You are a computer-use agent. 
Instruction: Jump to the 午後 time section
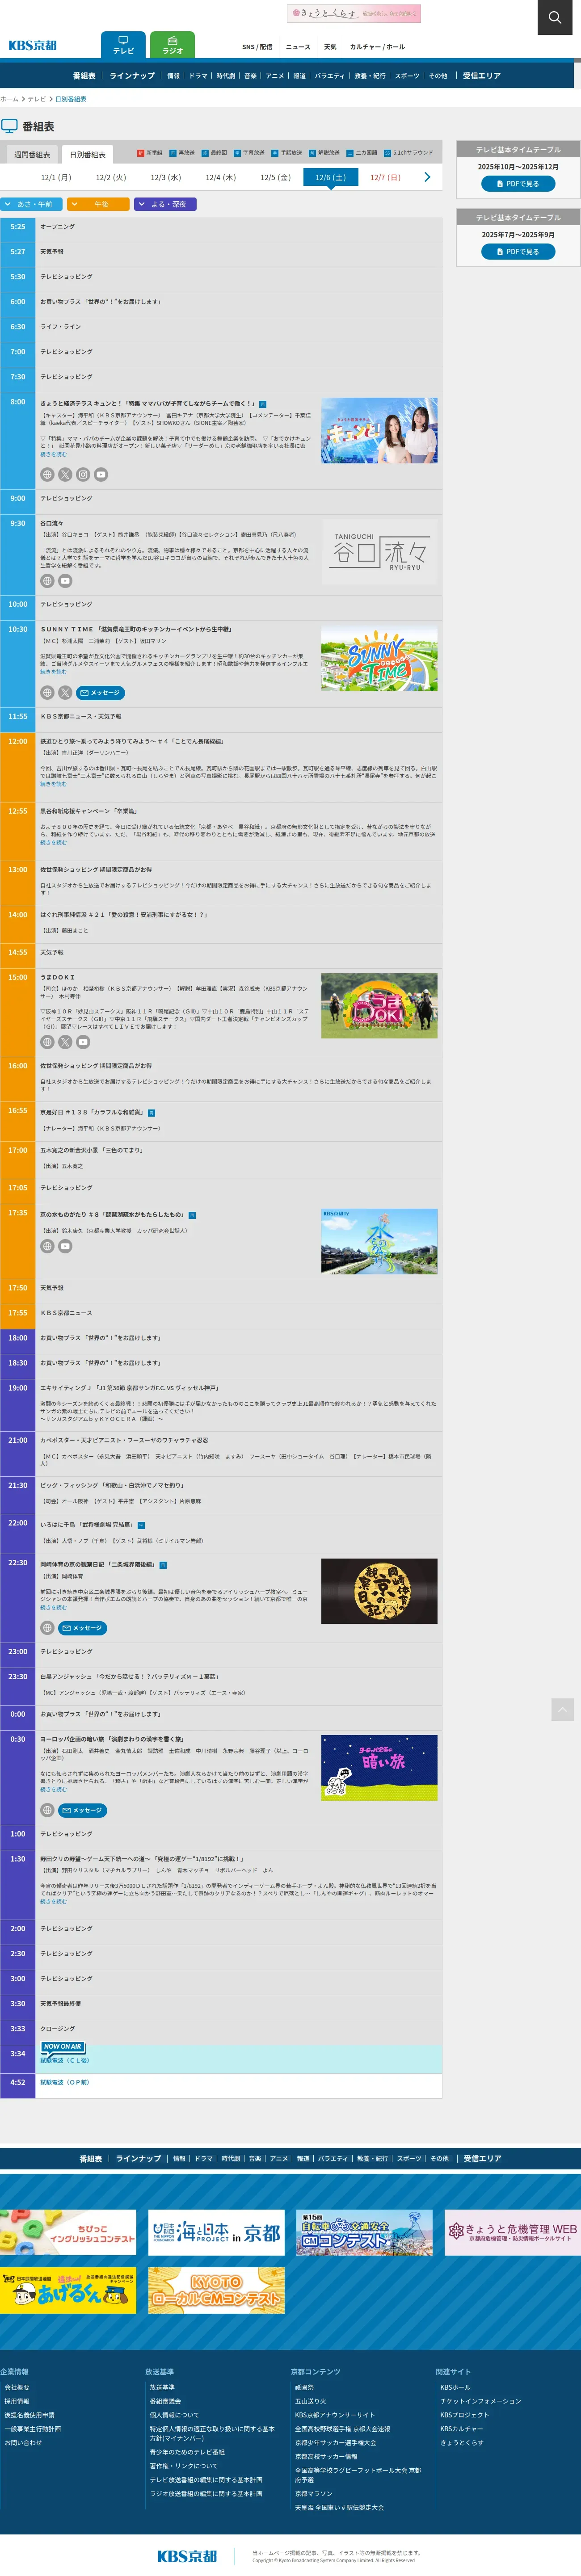(98, 204)
